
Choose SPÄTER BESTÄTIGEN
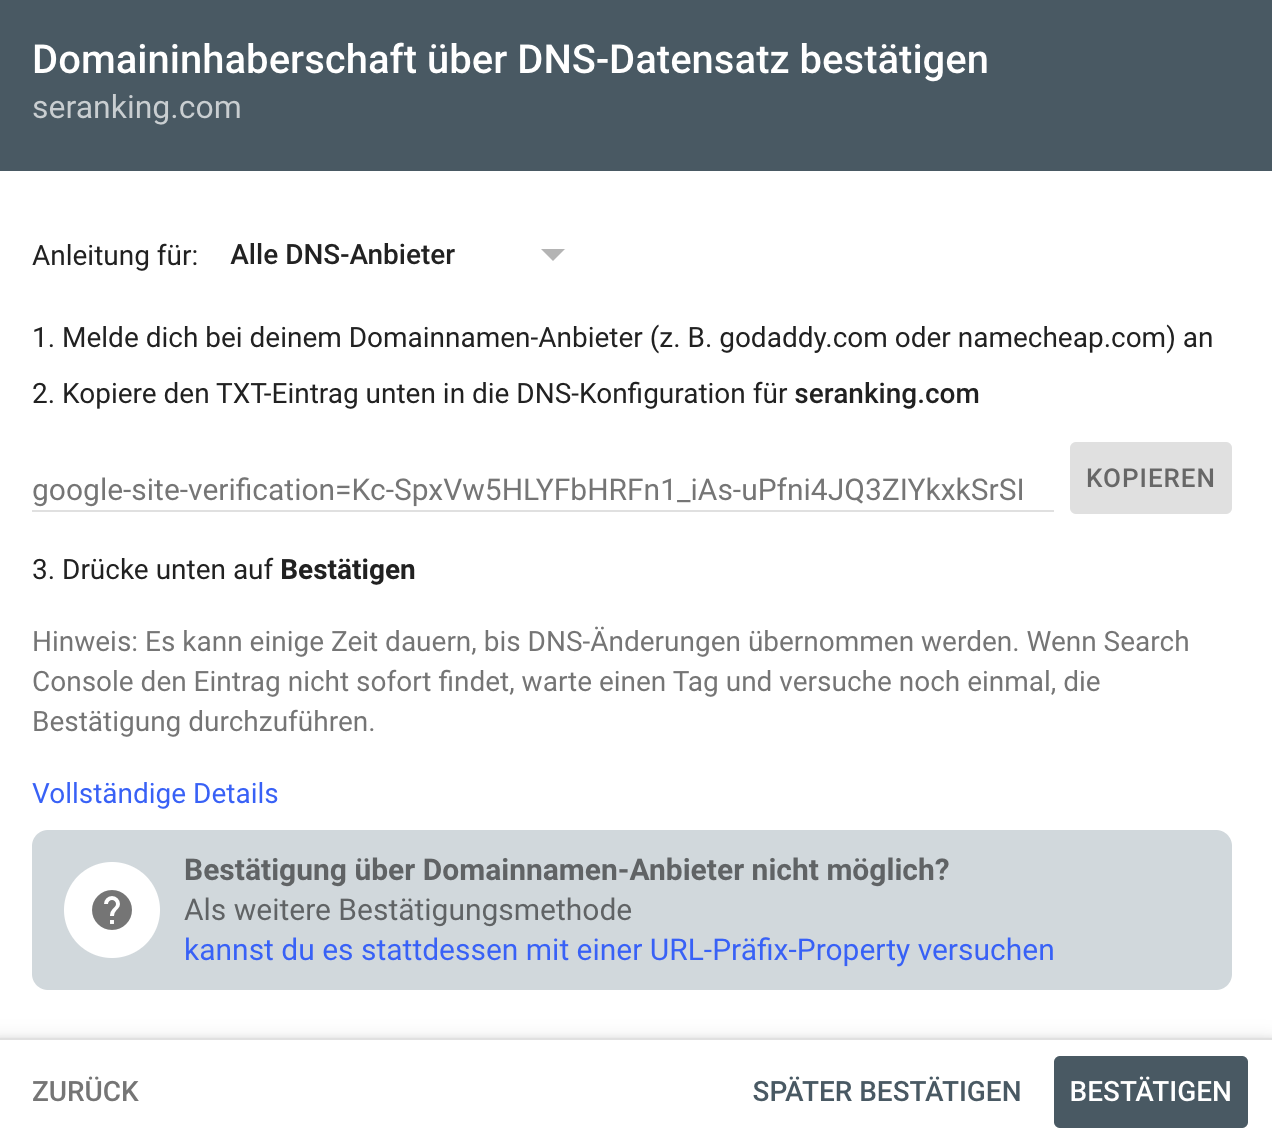[x=887, y=1091]
